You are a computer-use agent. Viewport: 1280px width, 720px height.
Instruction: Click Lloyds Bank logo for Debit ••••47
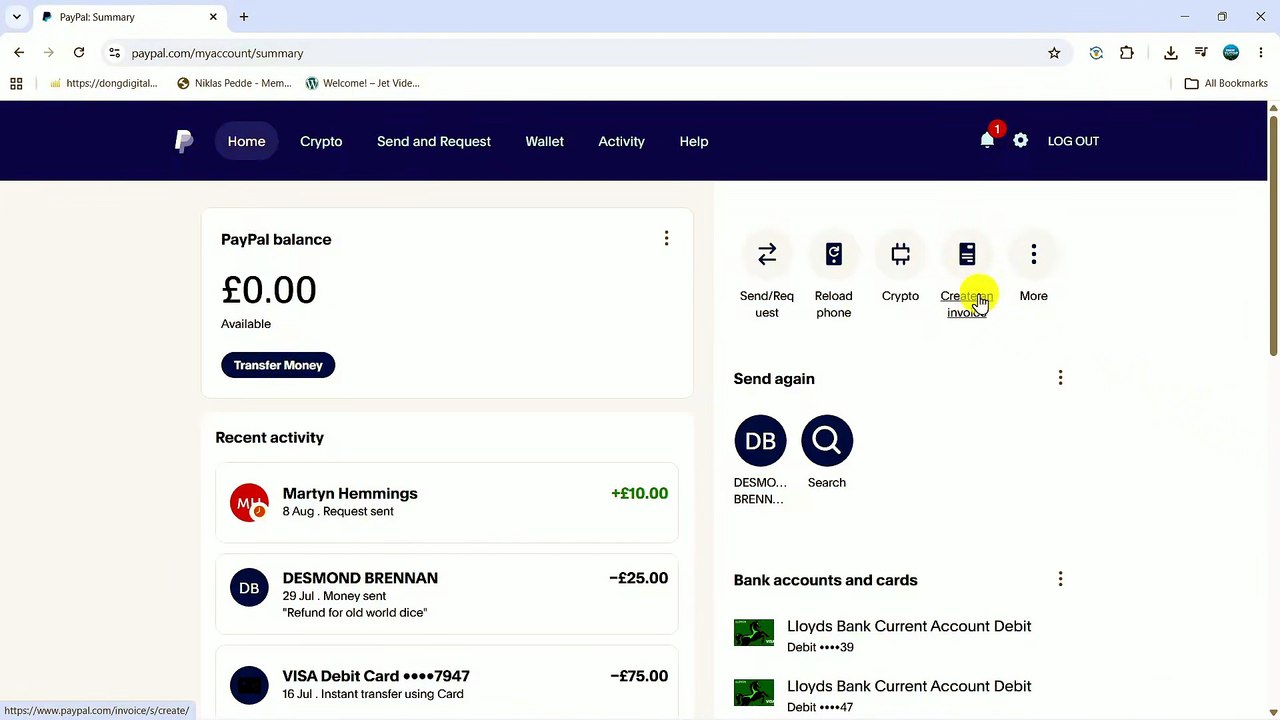(754, 693)
